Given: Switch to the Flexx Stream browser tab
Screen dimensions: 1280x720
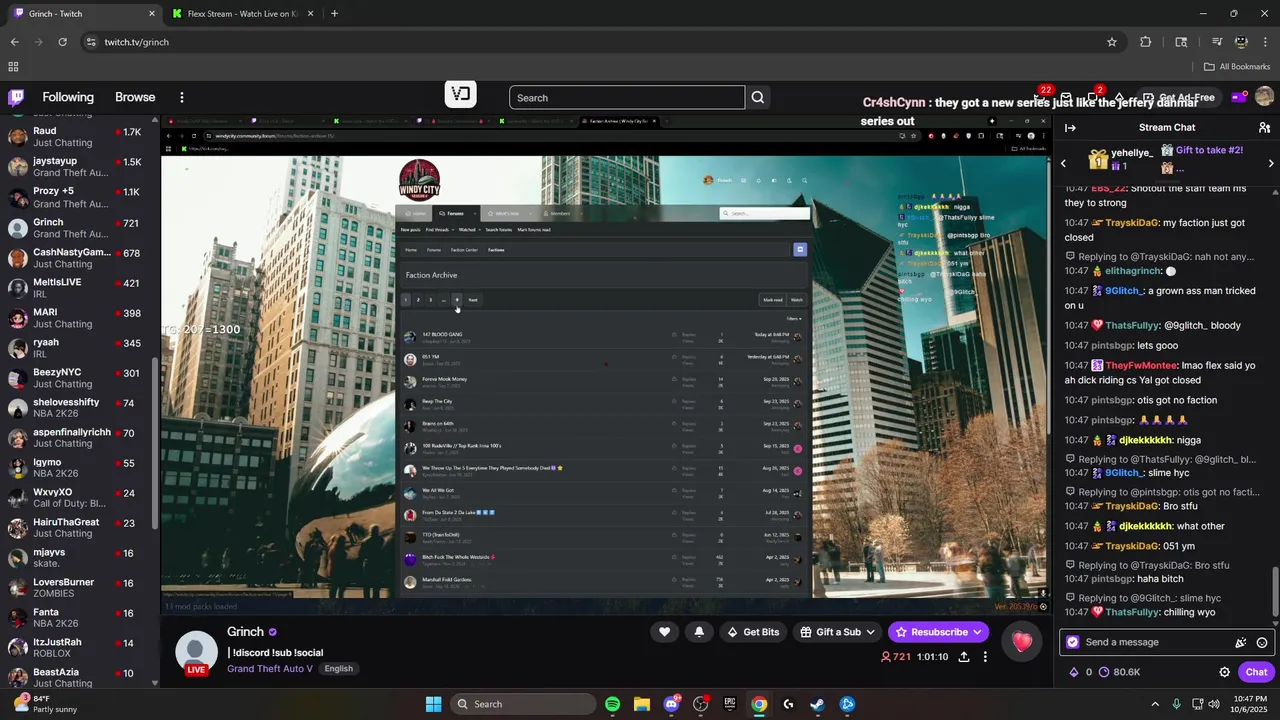Looking at the screenshot, I should [x=243, y=14].
